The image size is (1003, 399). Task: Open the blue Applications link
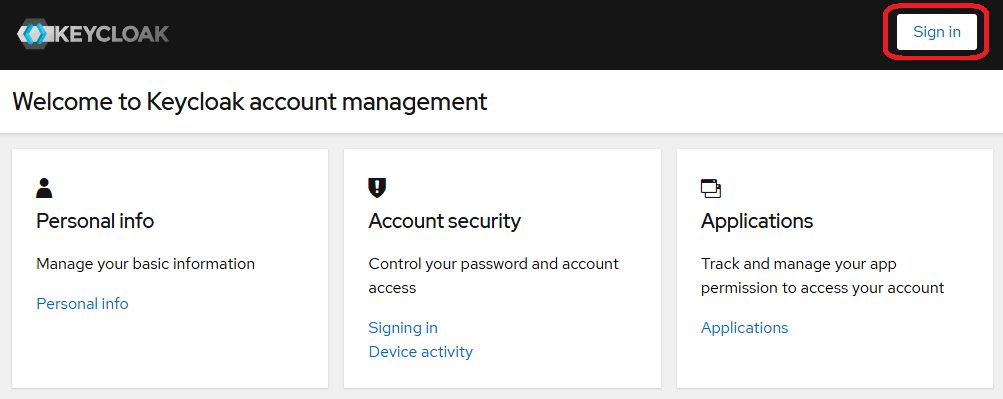click(745, 328)
